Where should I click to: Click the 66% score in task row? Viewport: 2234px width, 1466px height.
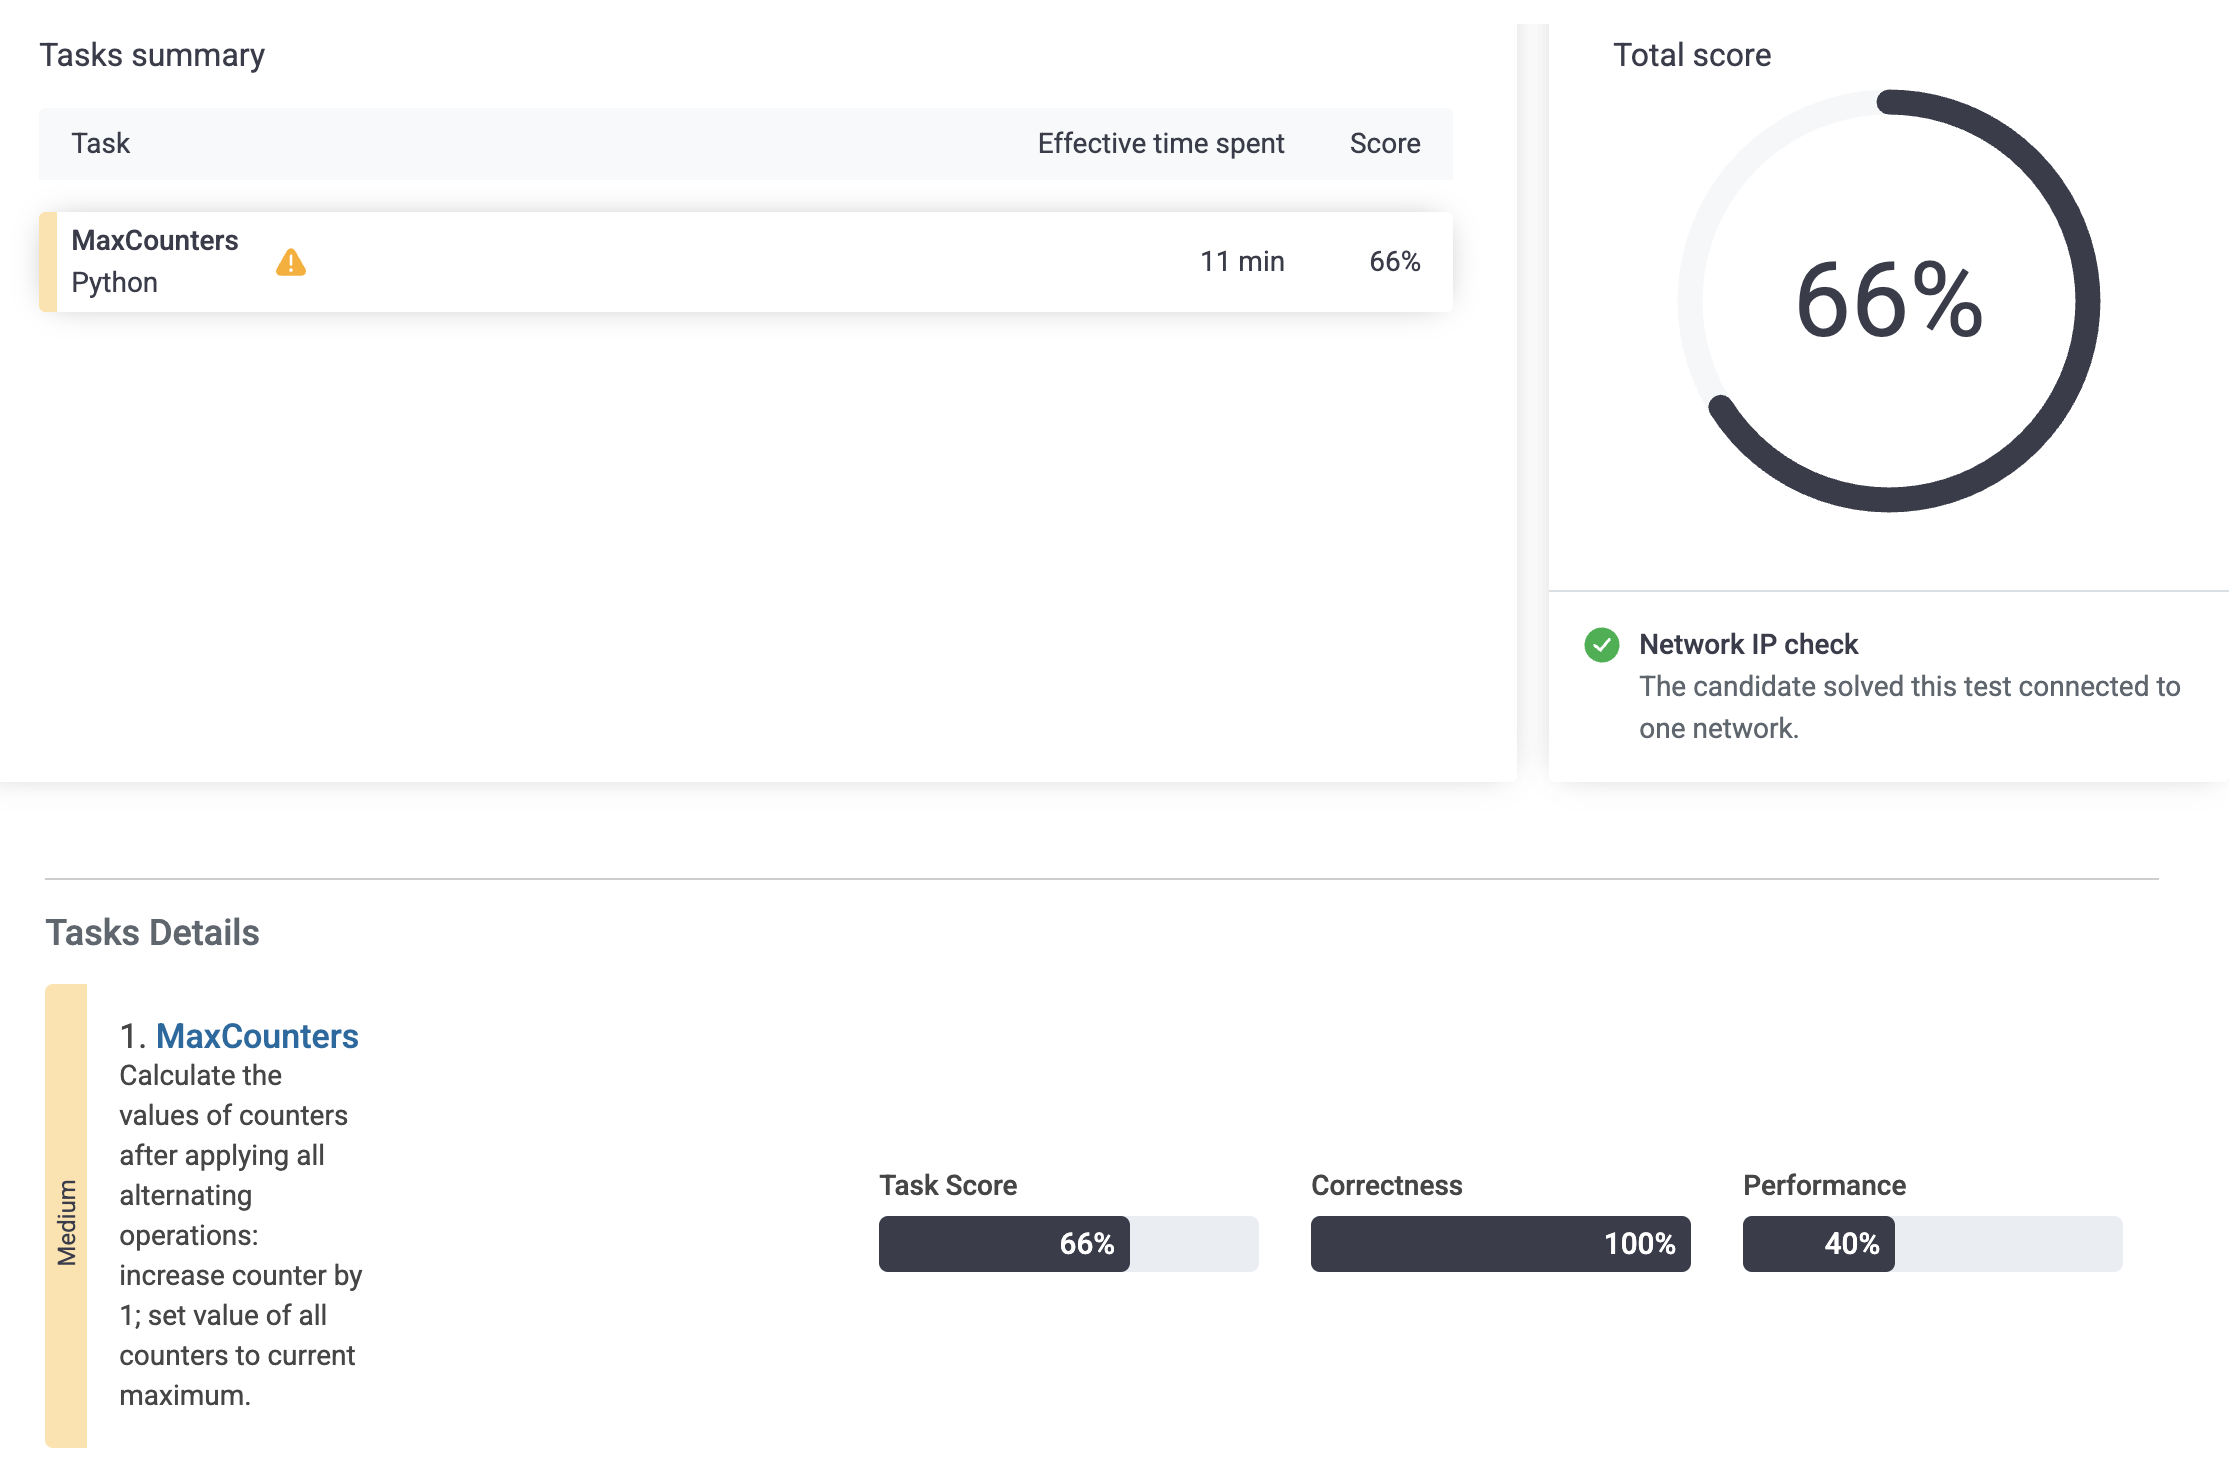point(1394,262)
